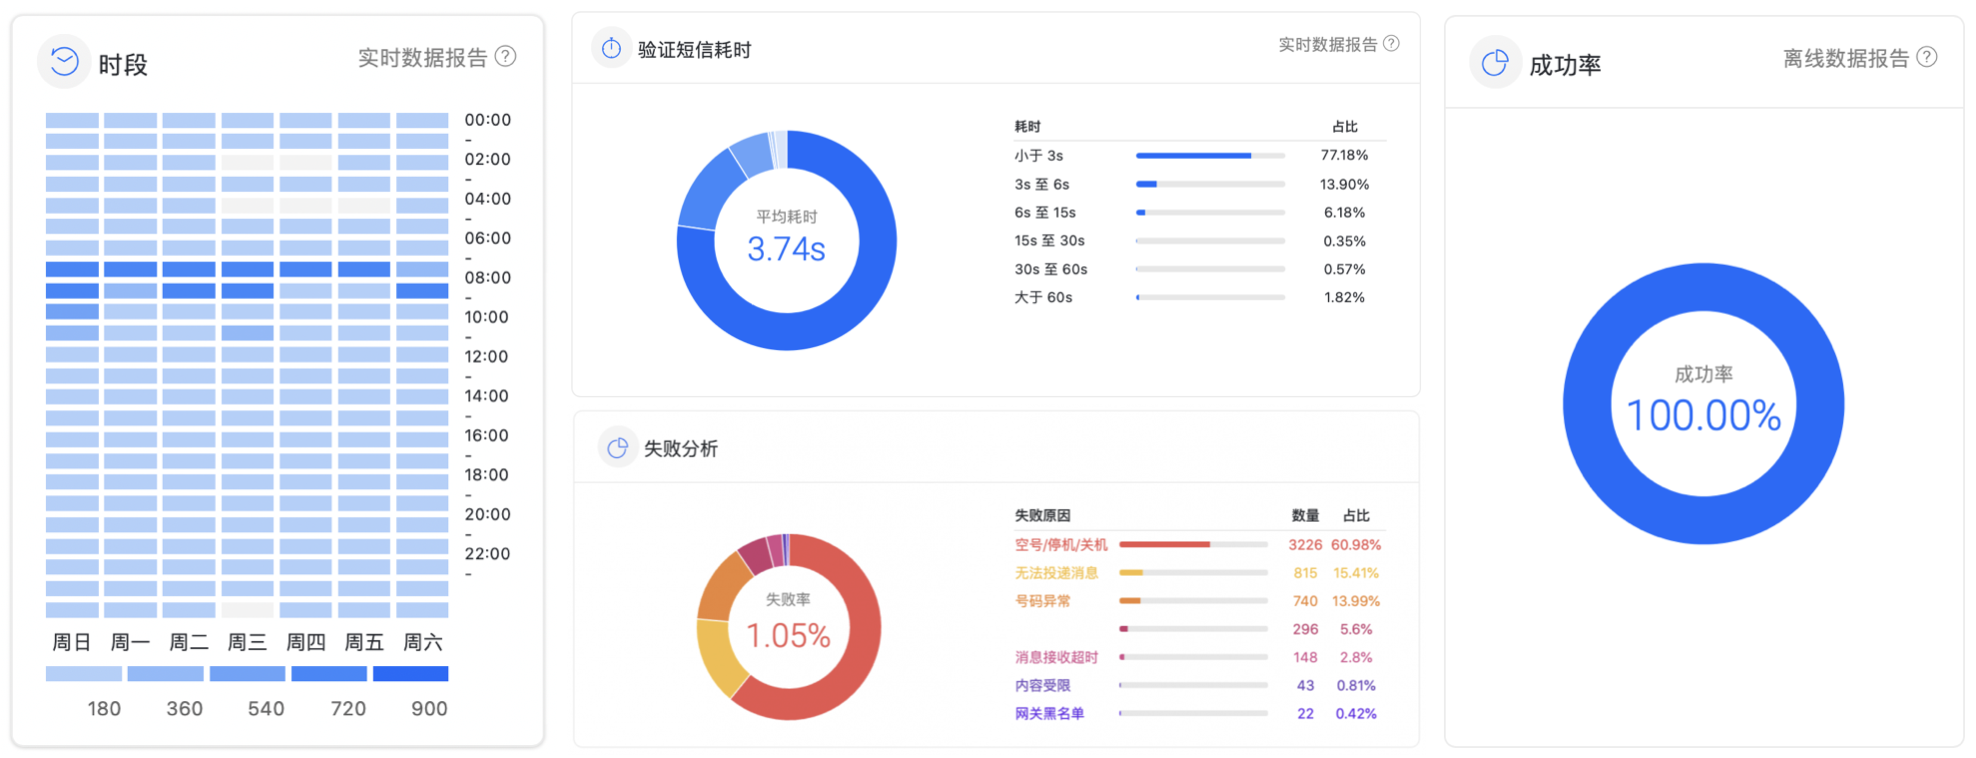Screen dimensions: 1976x758
Task: Click the 消息接收超时 failure reason
Action: click(x=1056, y=657)
